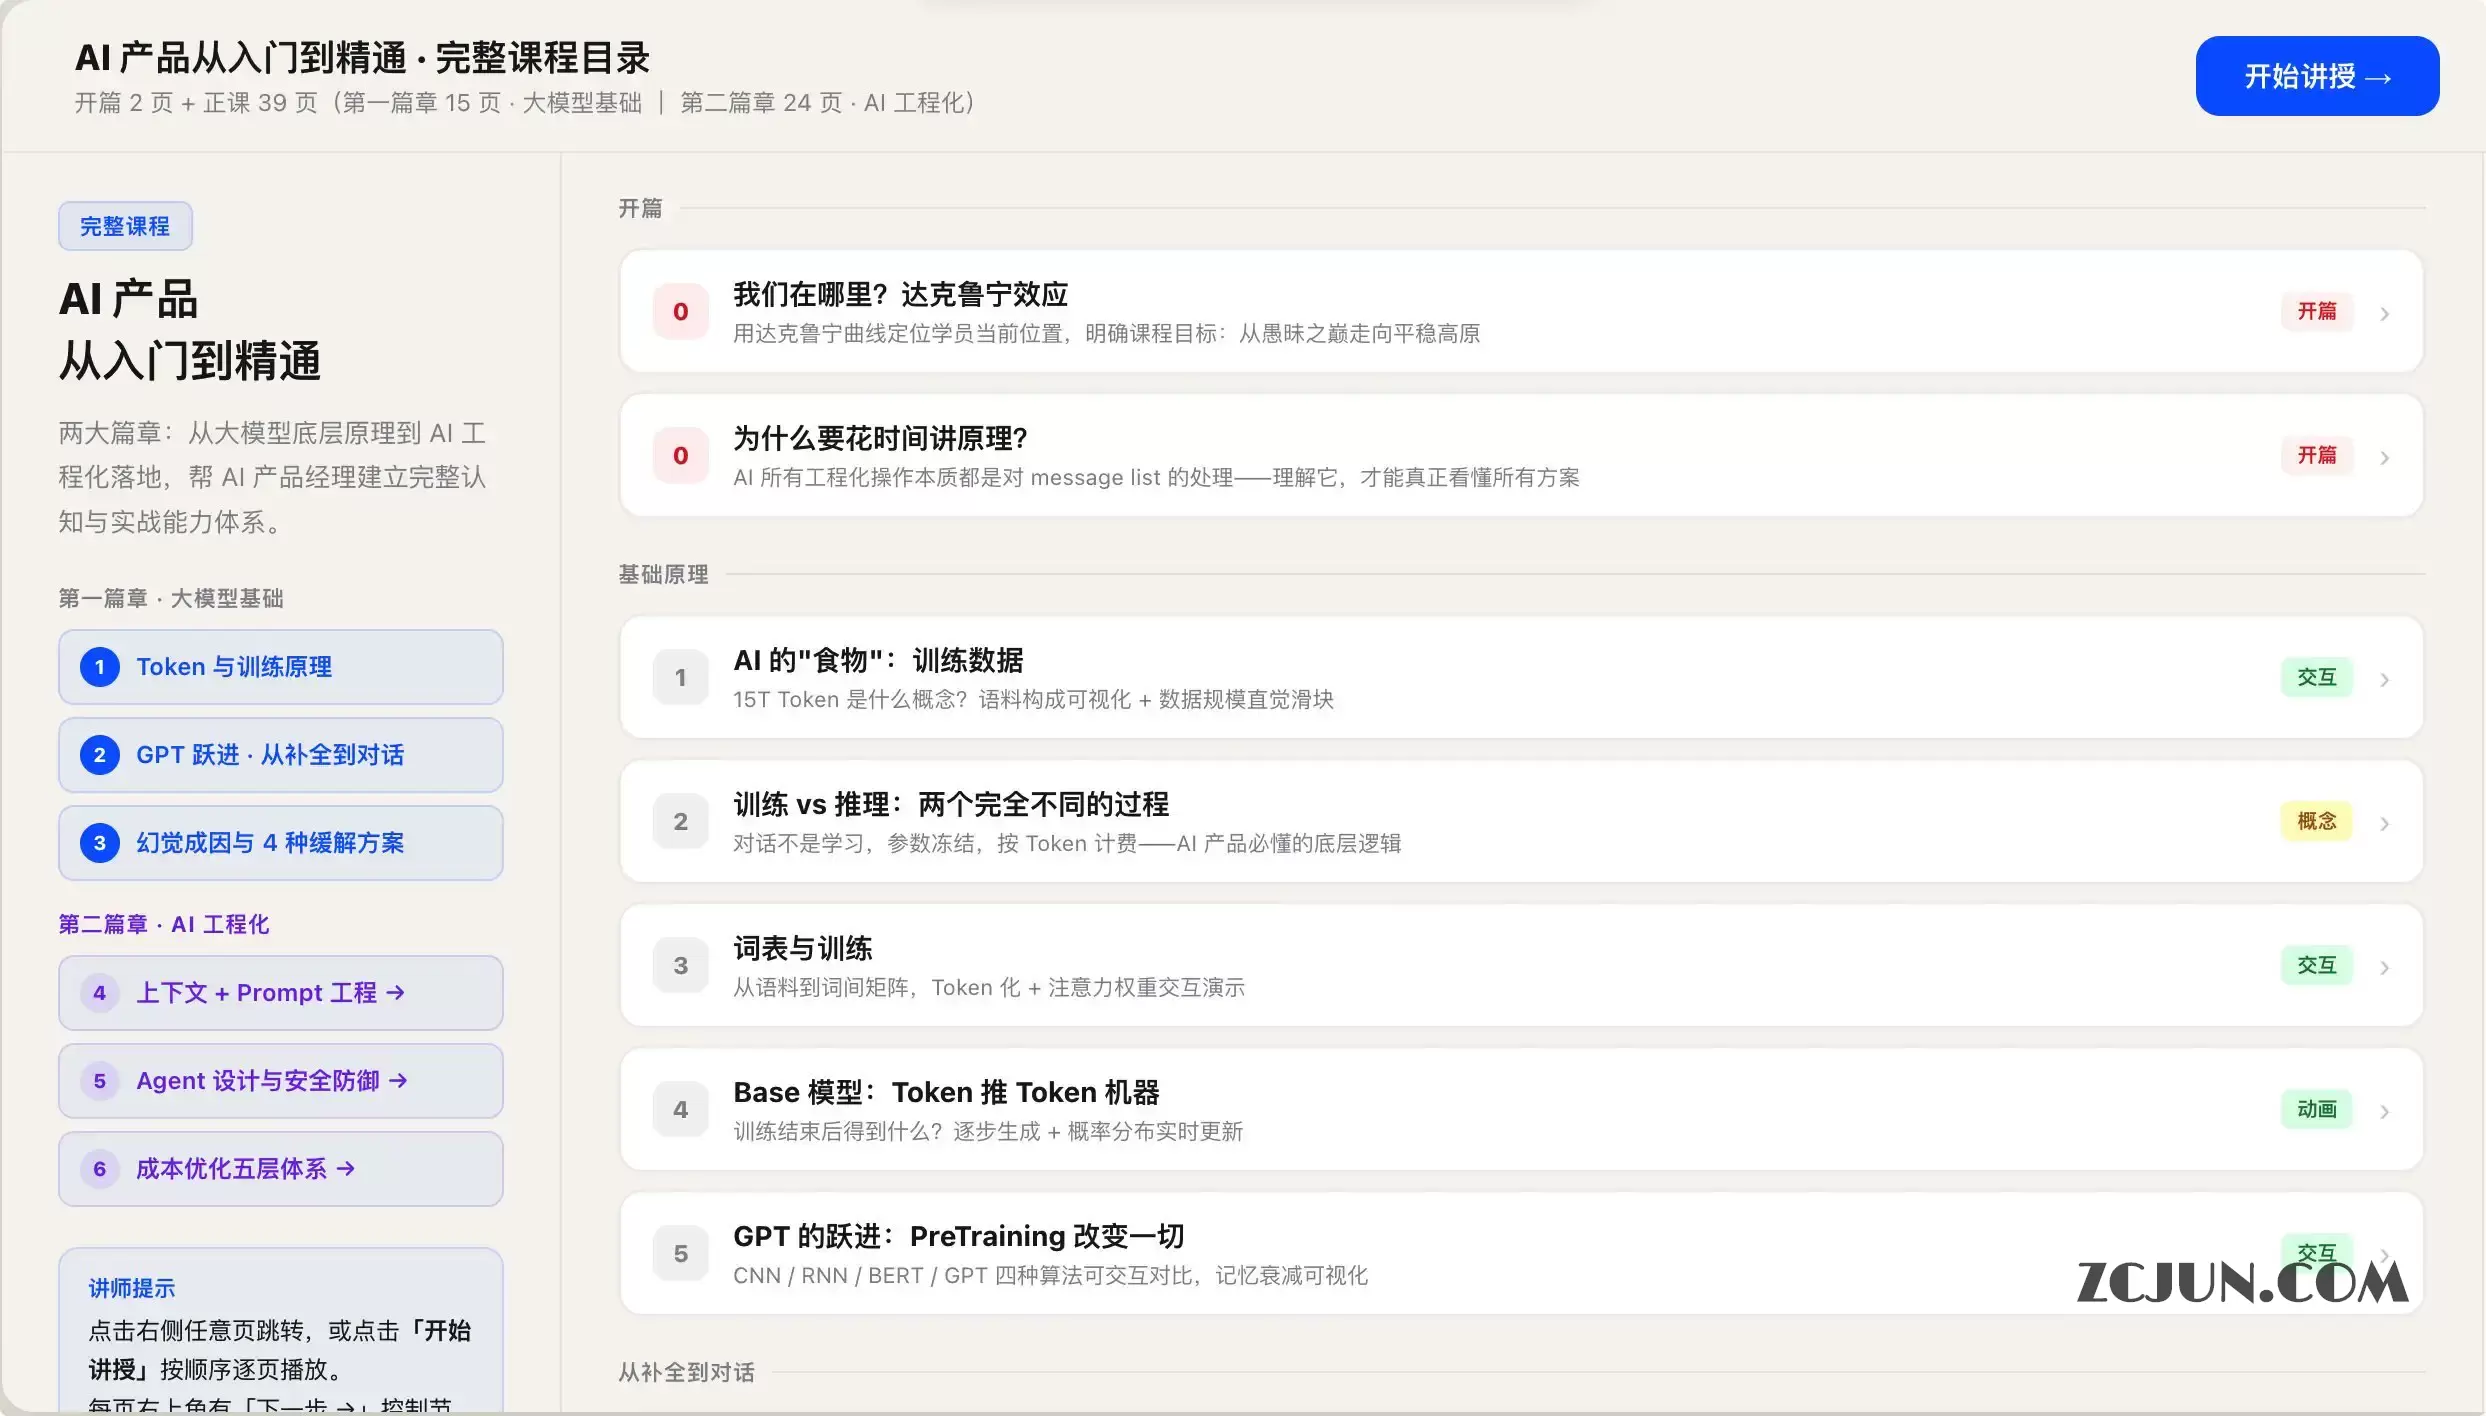Click 交互 tag on 词表与训练 card
2486x1416 pixels.
[2317, 966]
